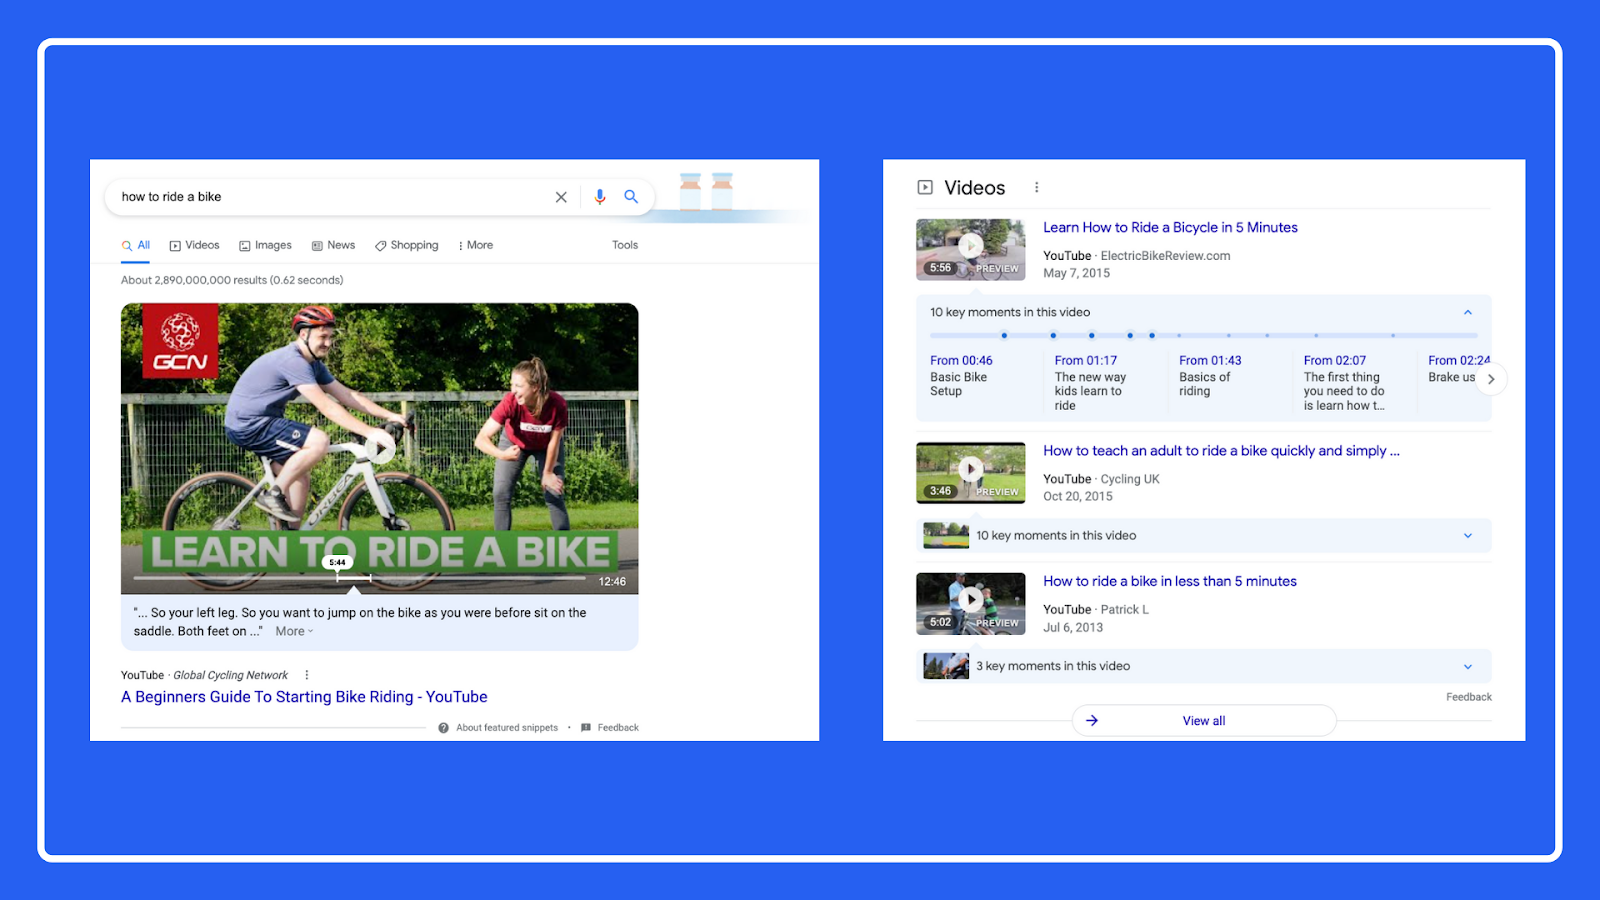This screenshot has height=900, width=1600.
Task: Open the search Tools option
Action: 625,245
